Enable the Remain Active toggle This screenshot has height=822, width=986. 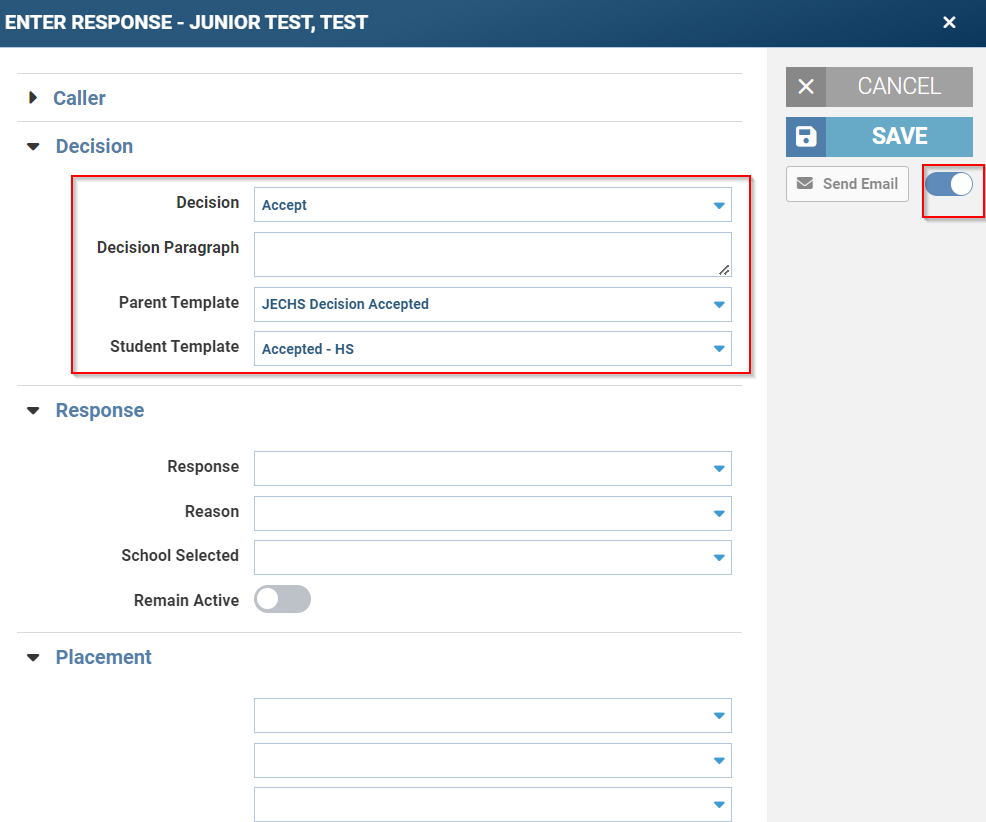tap(282, 599)
